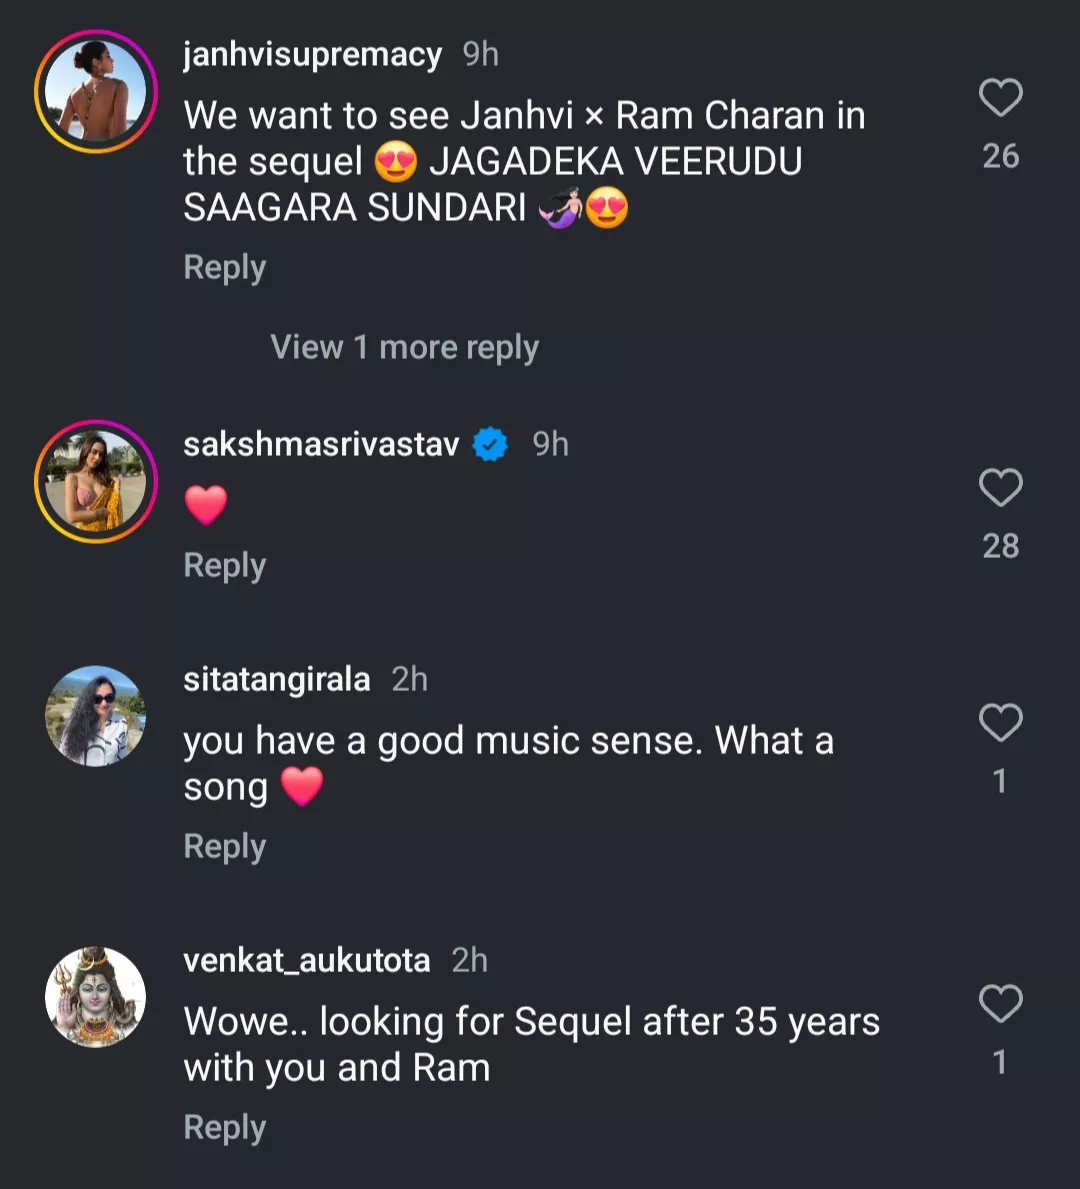Like sitatangirala's music sense comment
Screen dimensions: 1080x1189
point(1000,723)
